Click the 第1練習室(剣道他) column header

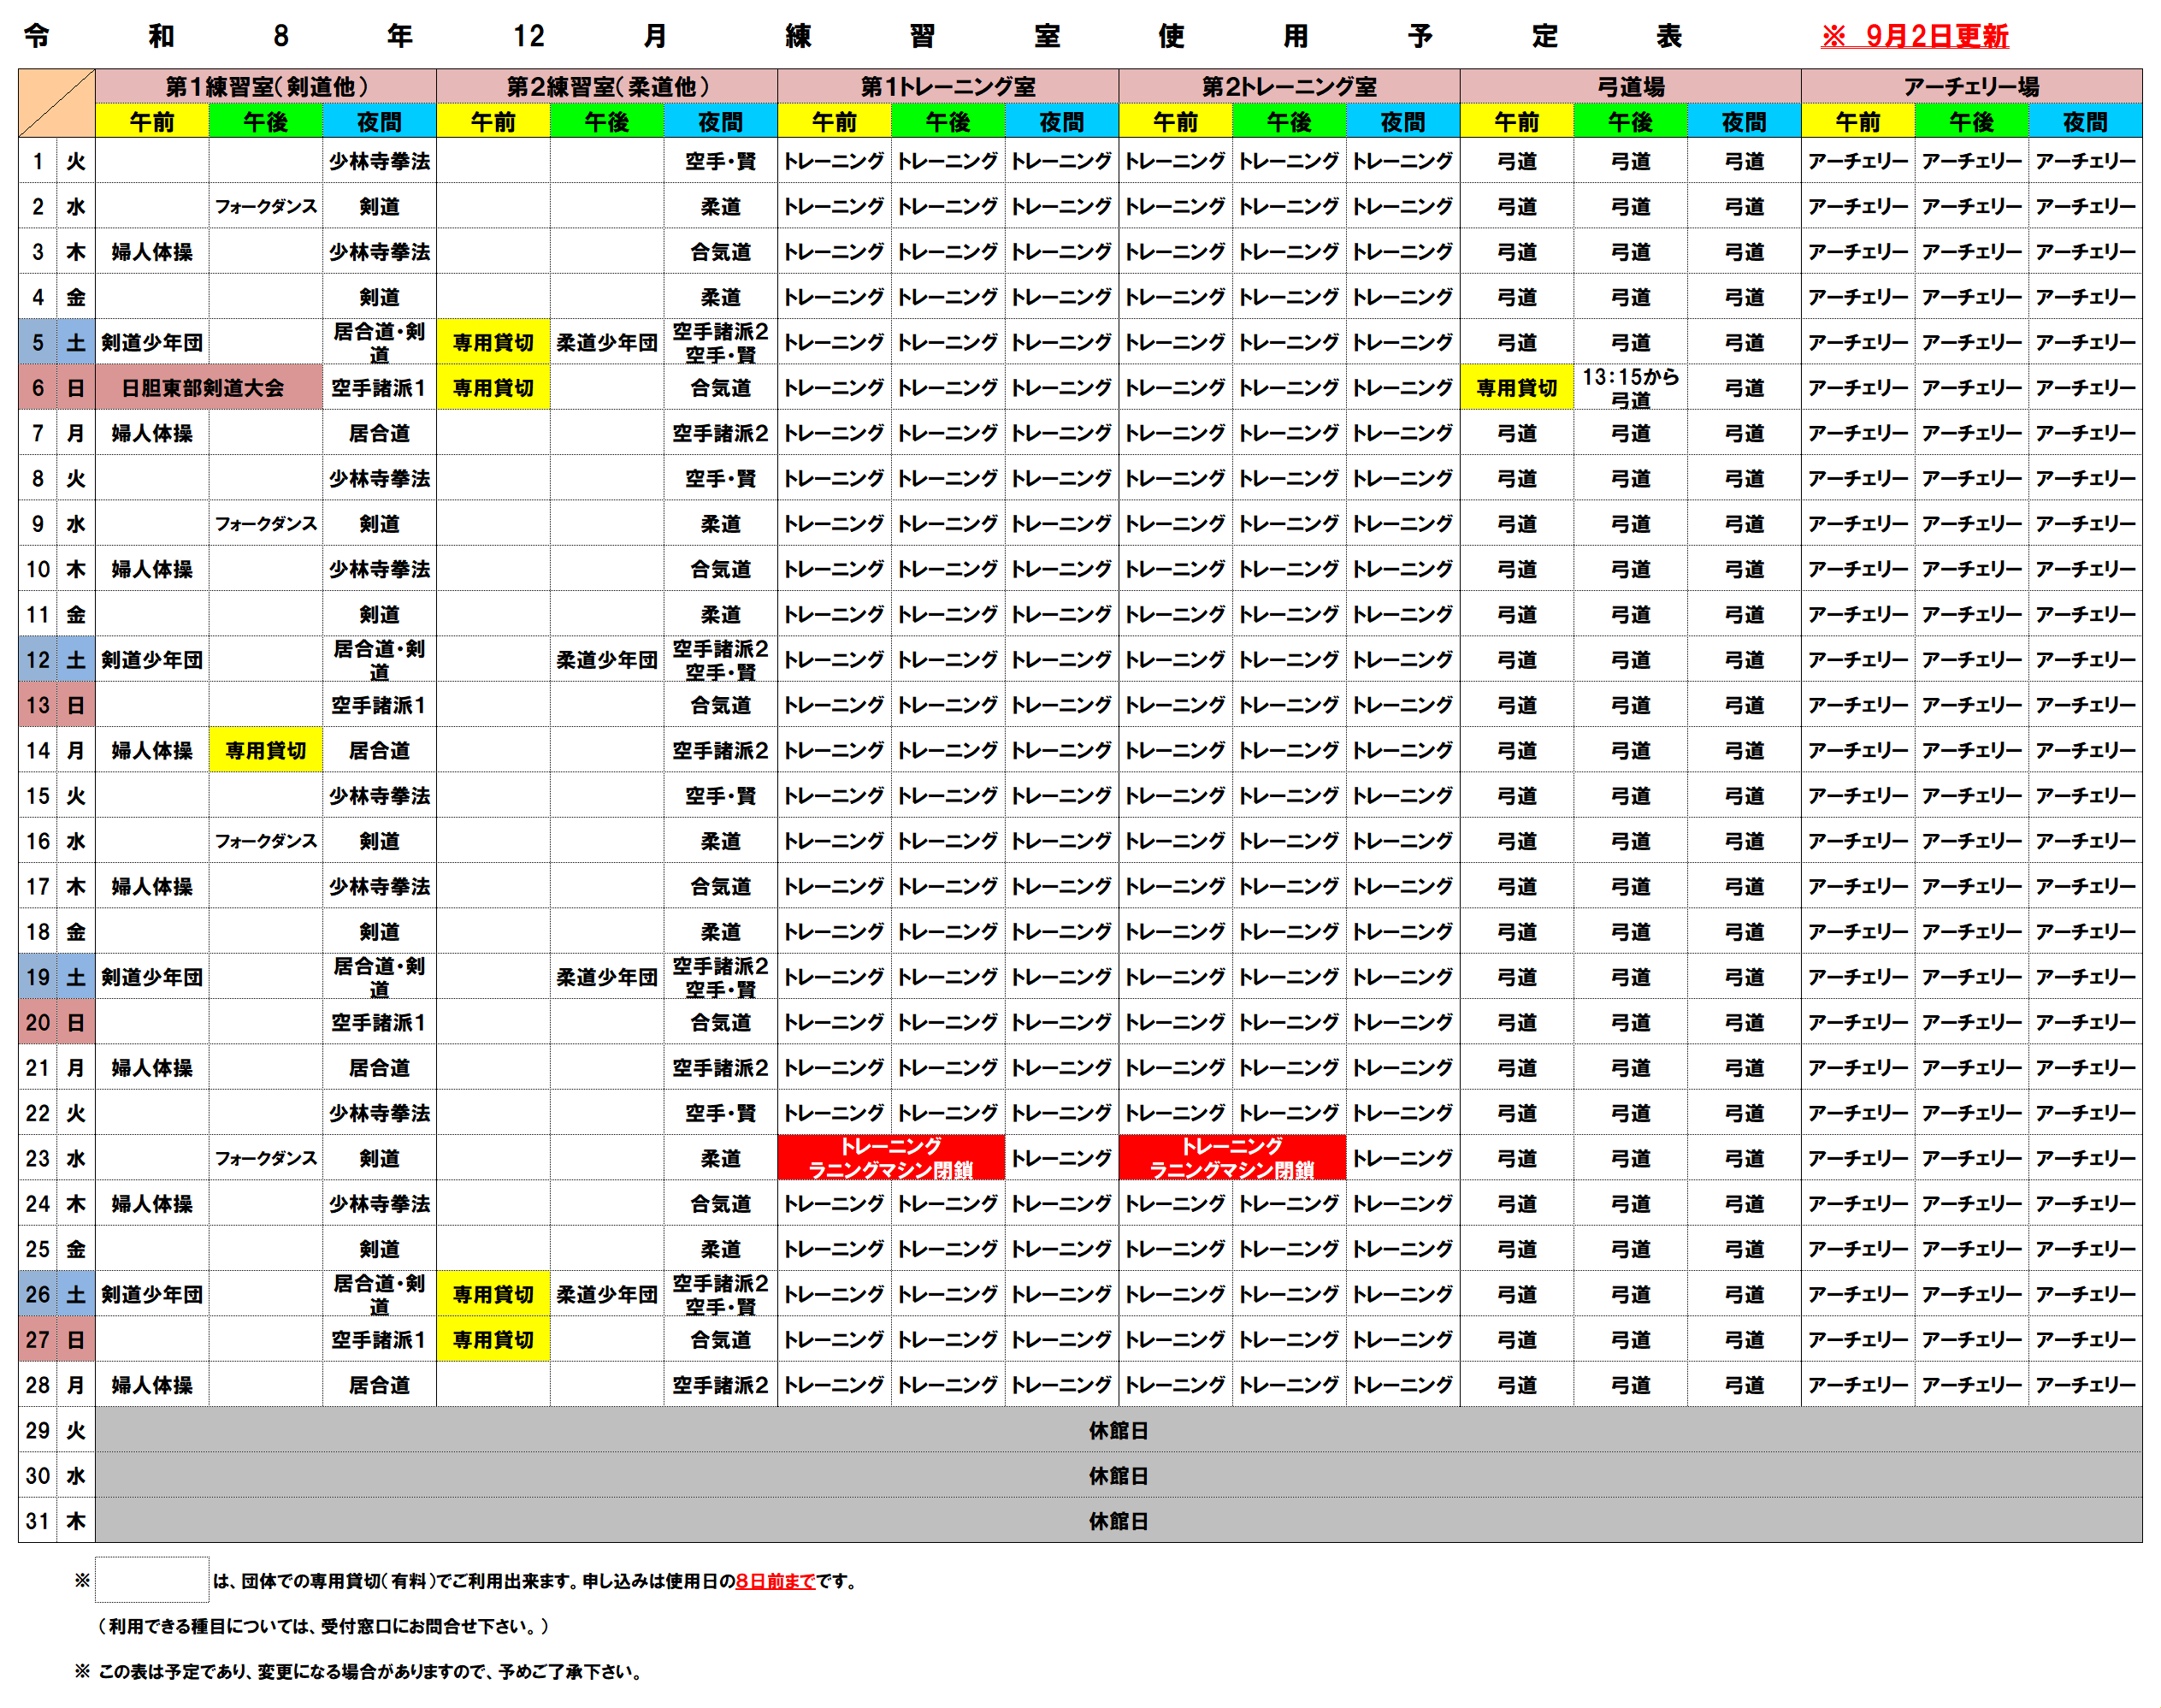266,86
